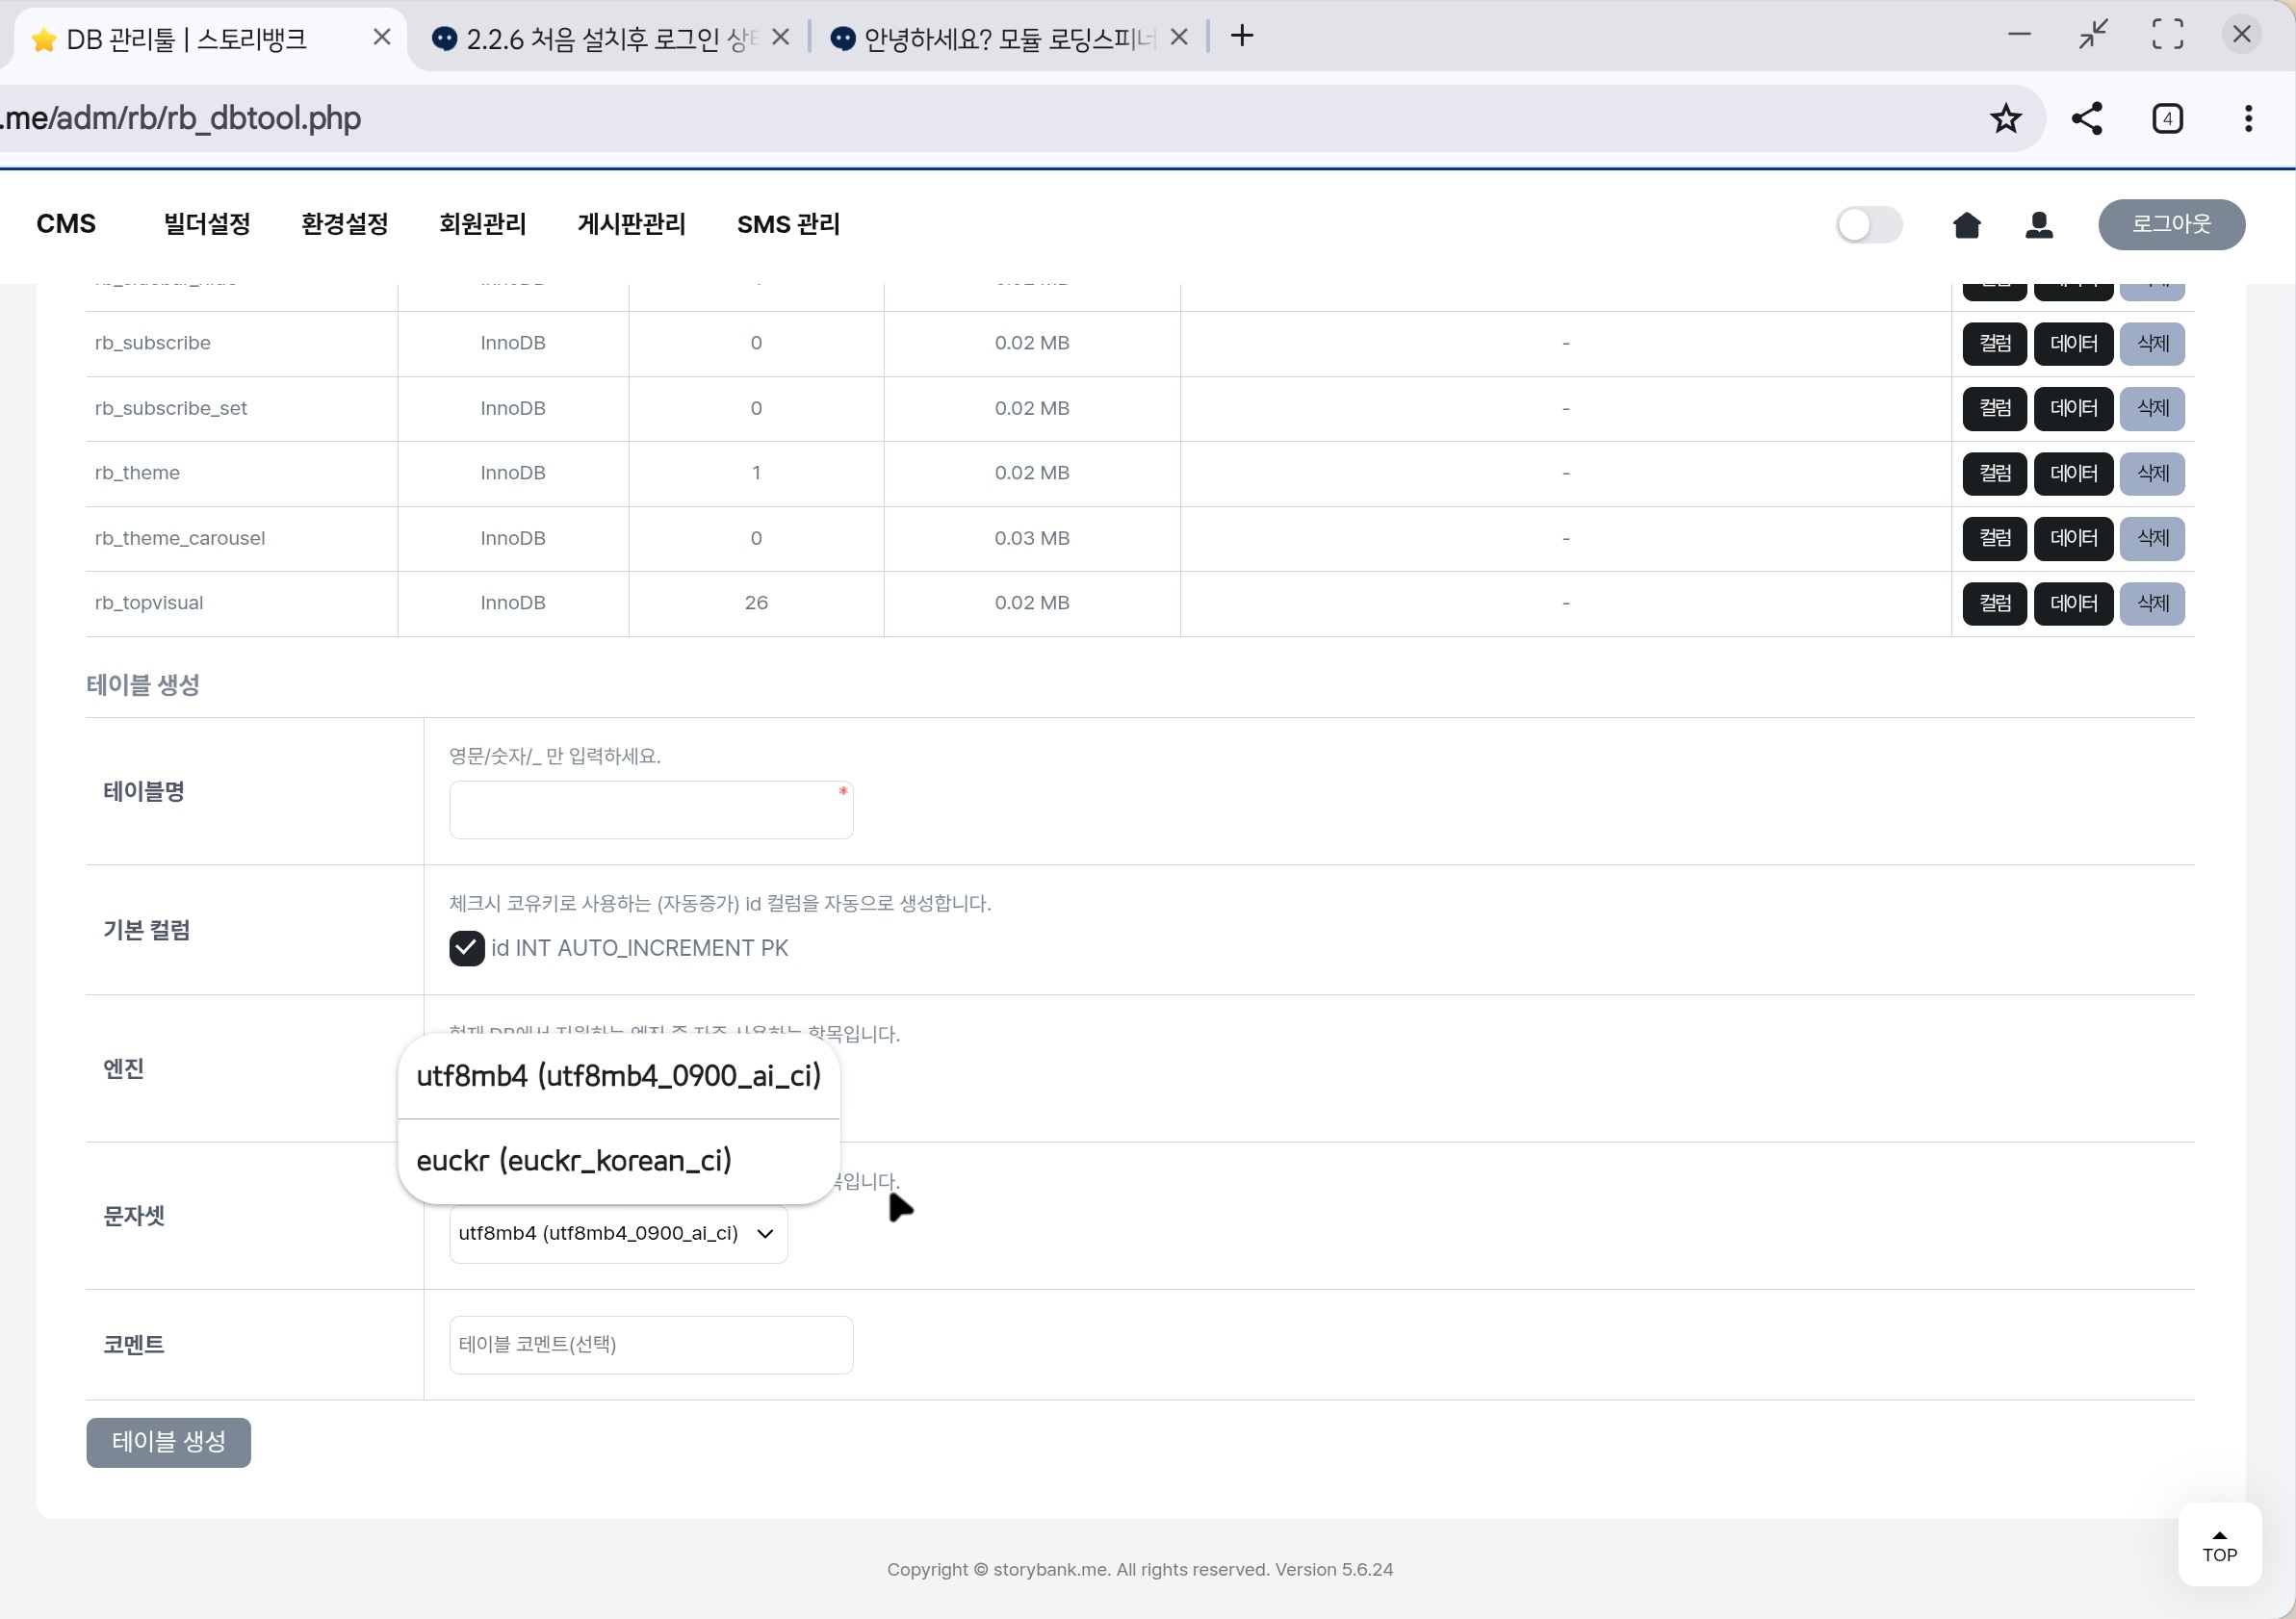Image resolution: width=2296 pixels, height=1619 pixels.
Task: Click 삭제 button for rb_topvisual row
Action: (x=2152, y=604)
